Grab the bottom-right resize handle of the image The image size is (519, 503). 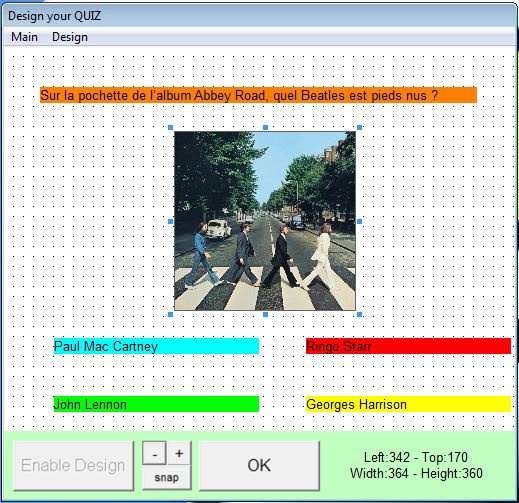click(359, 314)
